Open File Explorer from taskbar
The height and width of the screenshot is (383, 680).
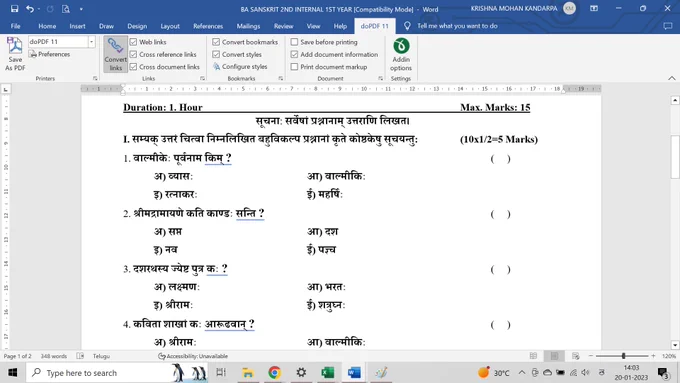coord(248,373)
